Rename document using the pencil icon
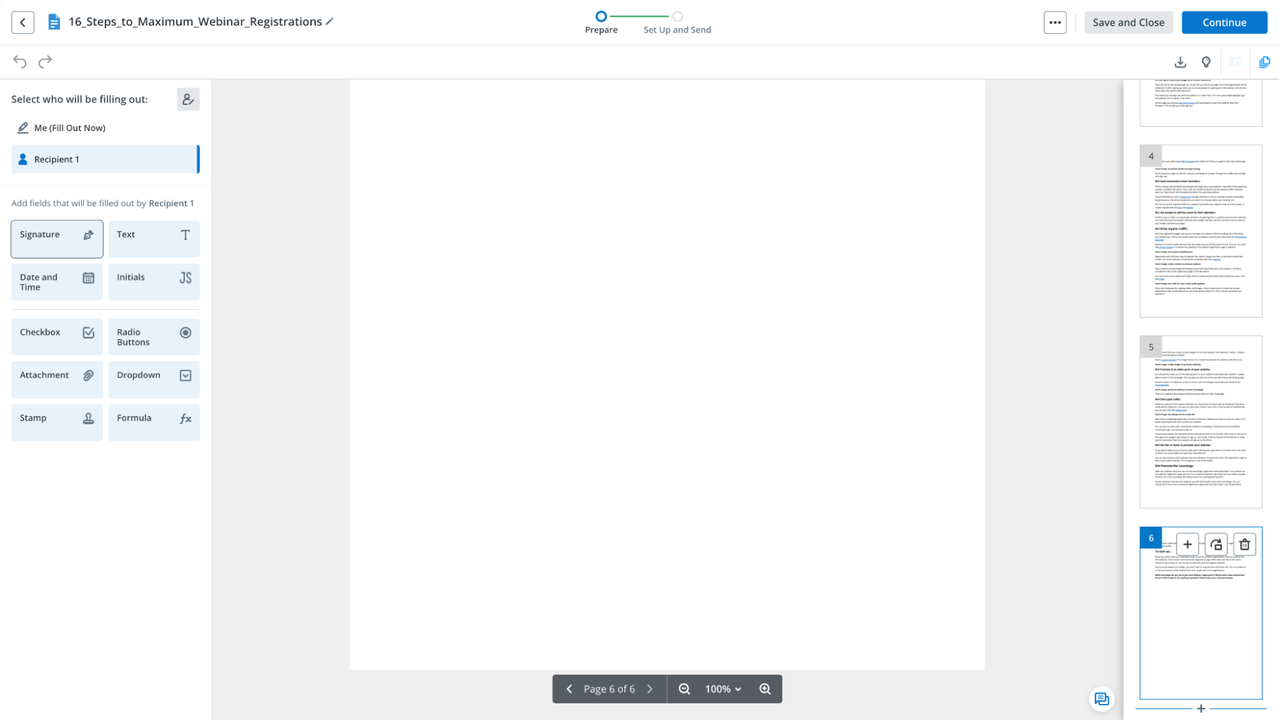 point(330,22)
